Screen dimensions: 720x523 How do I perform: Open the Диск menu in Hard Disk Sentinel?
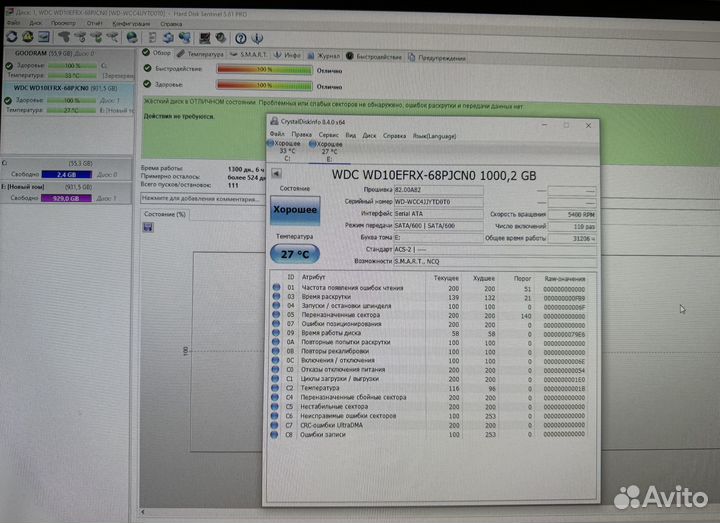click(x=35, y=22)
